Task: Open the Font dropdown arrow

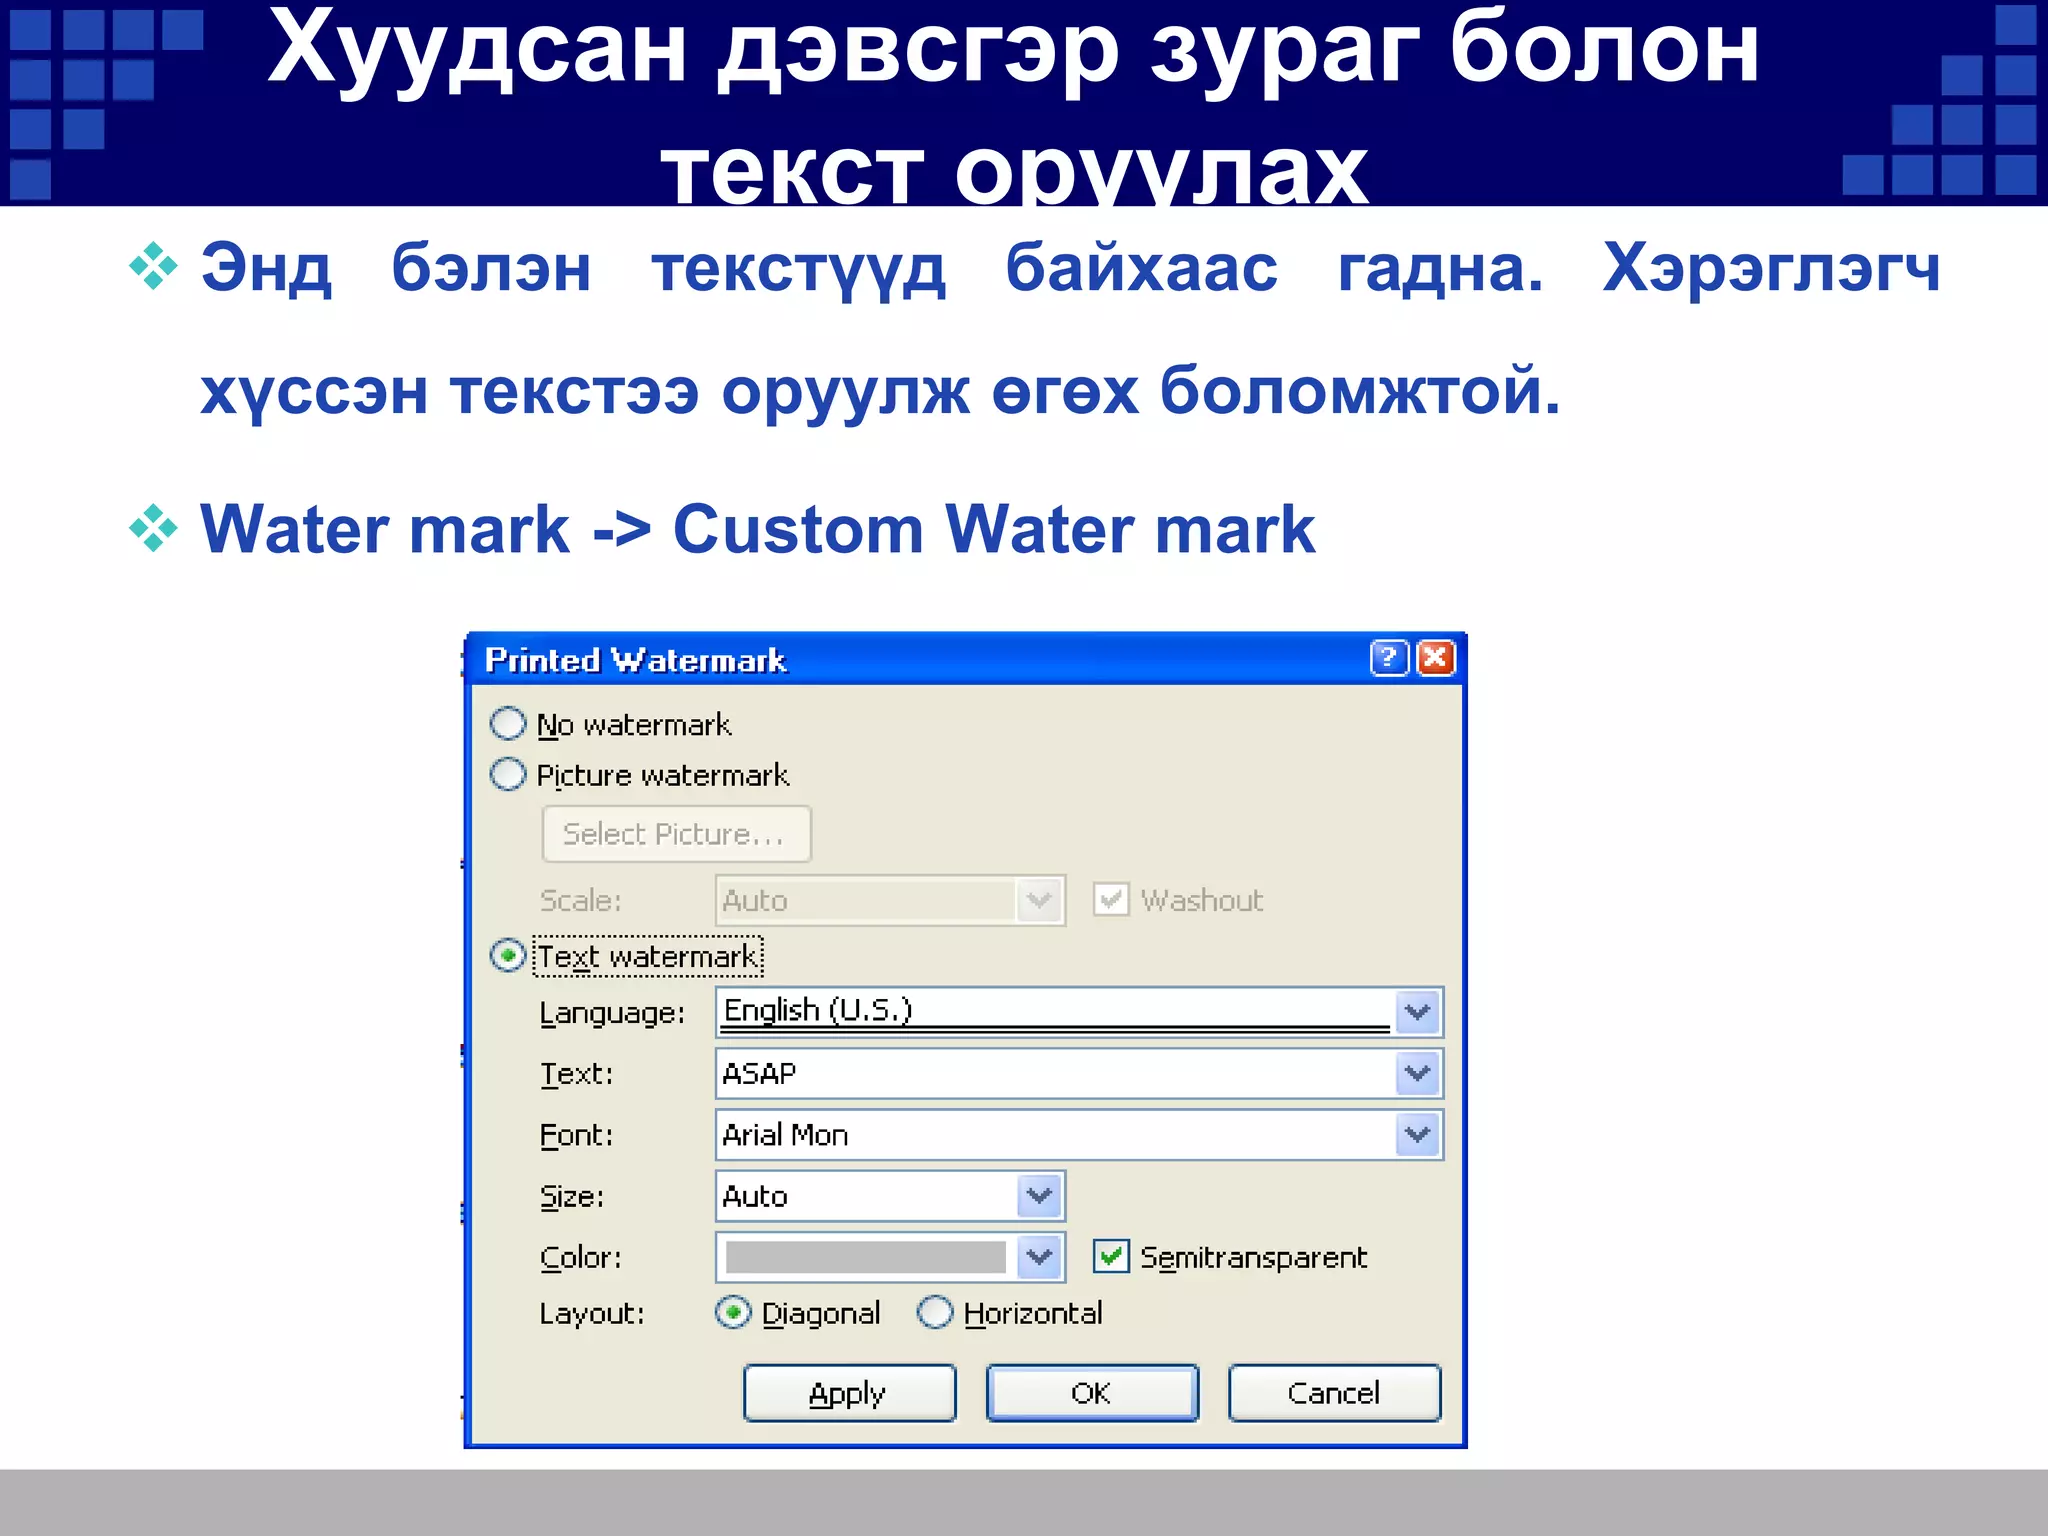Action: 1418,1134
